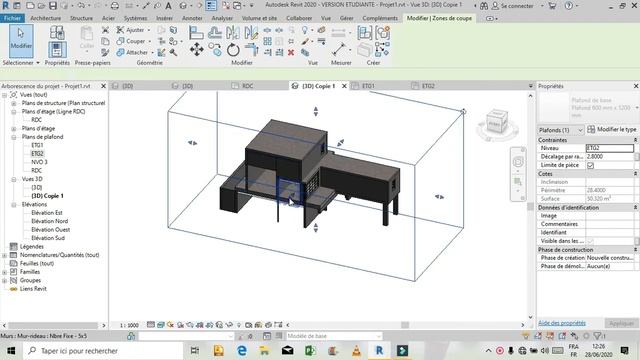Activate the Move tool with four arrows
Image resolution: width=640 pixels, height=360 pixels.
click(x=196, y=50)
